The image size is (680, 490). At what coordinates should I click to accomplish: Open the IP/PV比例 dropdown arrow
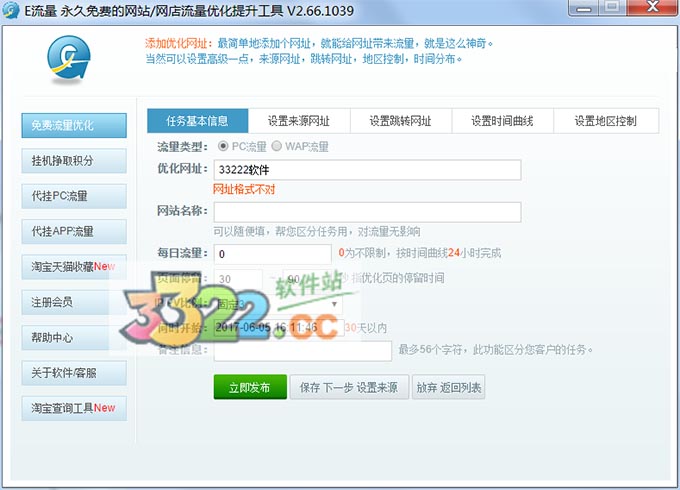pos(334,304)
